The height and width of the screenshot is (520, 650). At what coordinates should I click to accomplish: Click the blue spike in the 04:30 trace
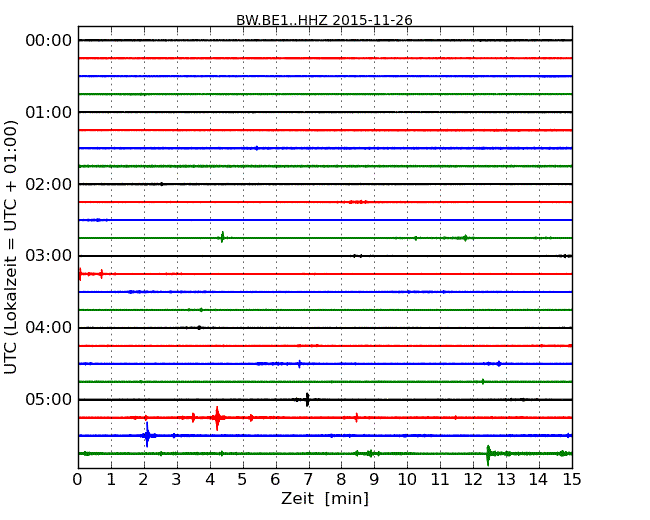299,364
